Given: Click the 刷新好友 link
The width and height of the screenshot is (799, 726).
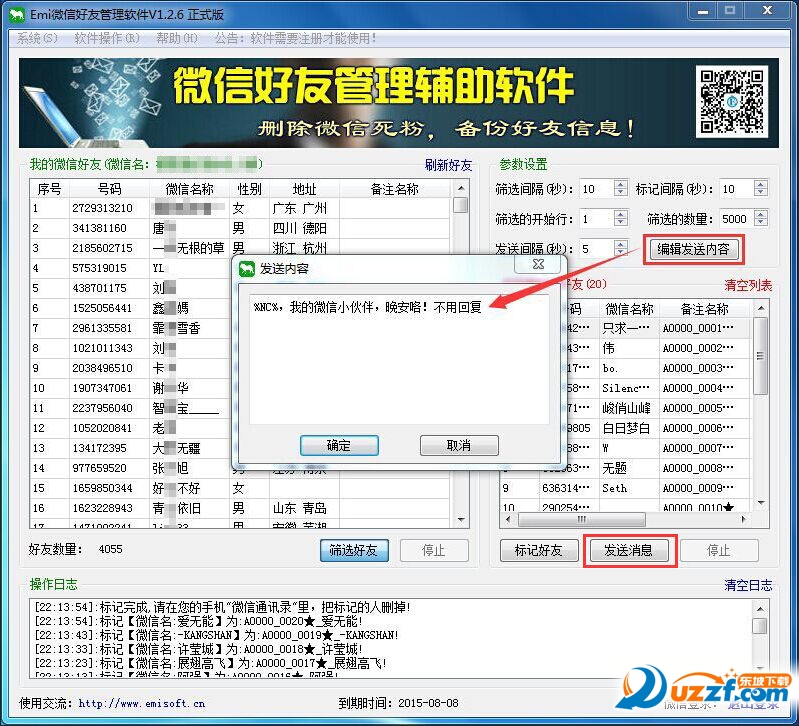Looking at the screenshot, I should [448, 165].
